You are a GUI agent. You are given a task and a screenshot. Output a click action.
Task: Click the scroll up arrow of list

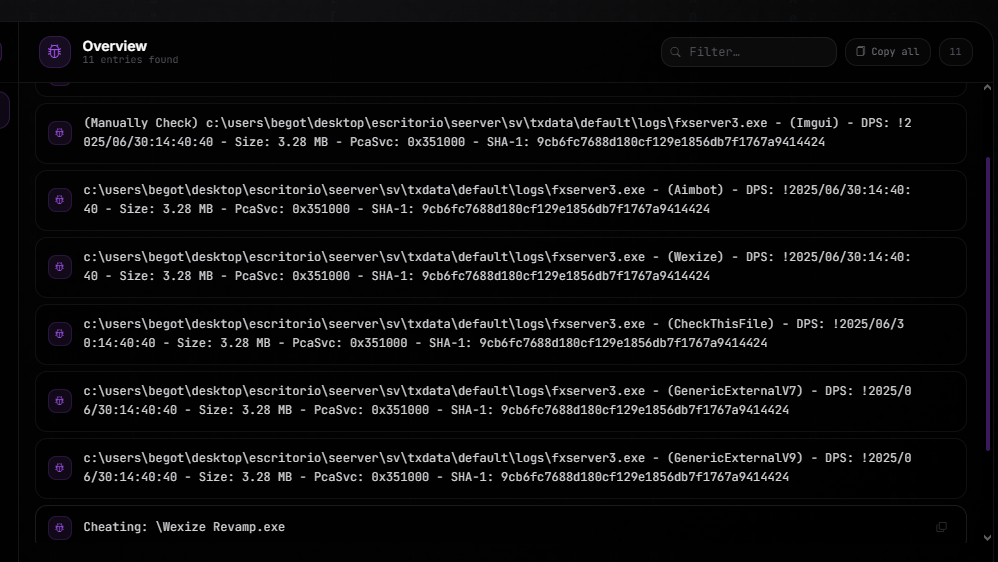(x=987, y=88)
